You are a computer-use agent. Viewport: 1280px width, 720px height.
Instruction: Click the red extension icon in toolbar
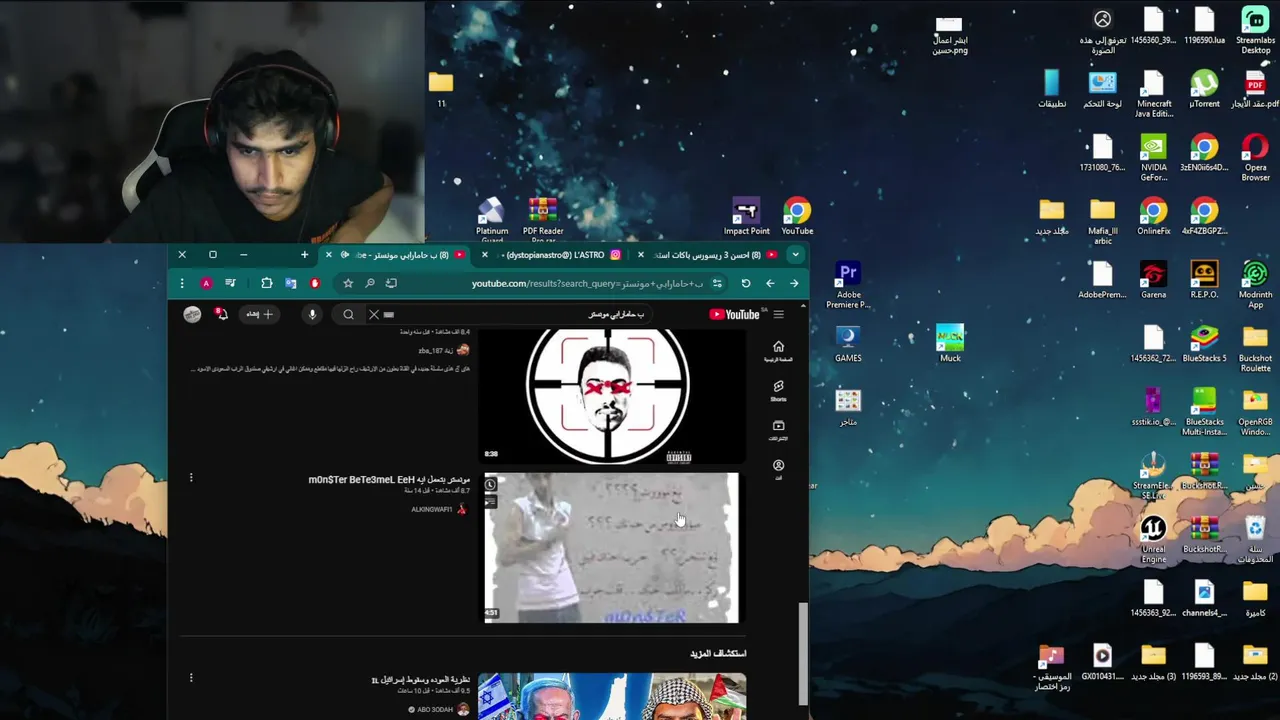click(315, 284)
